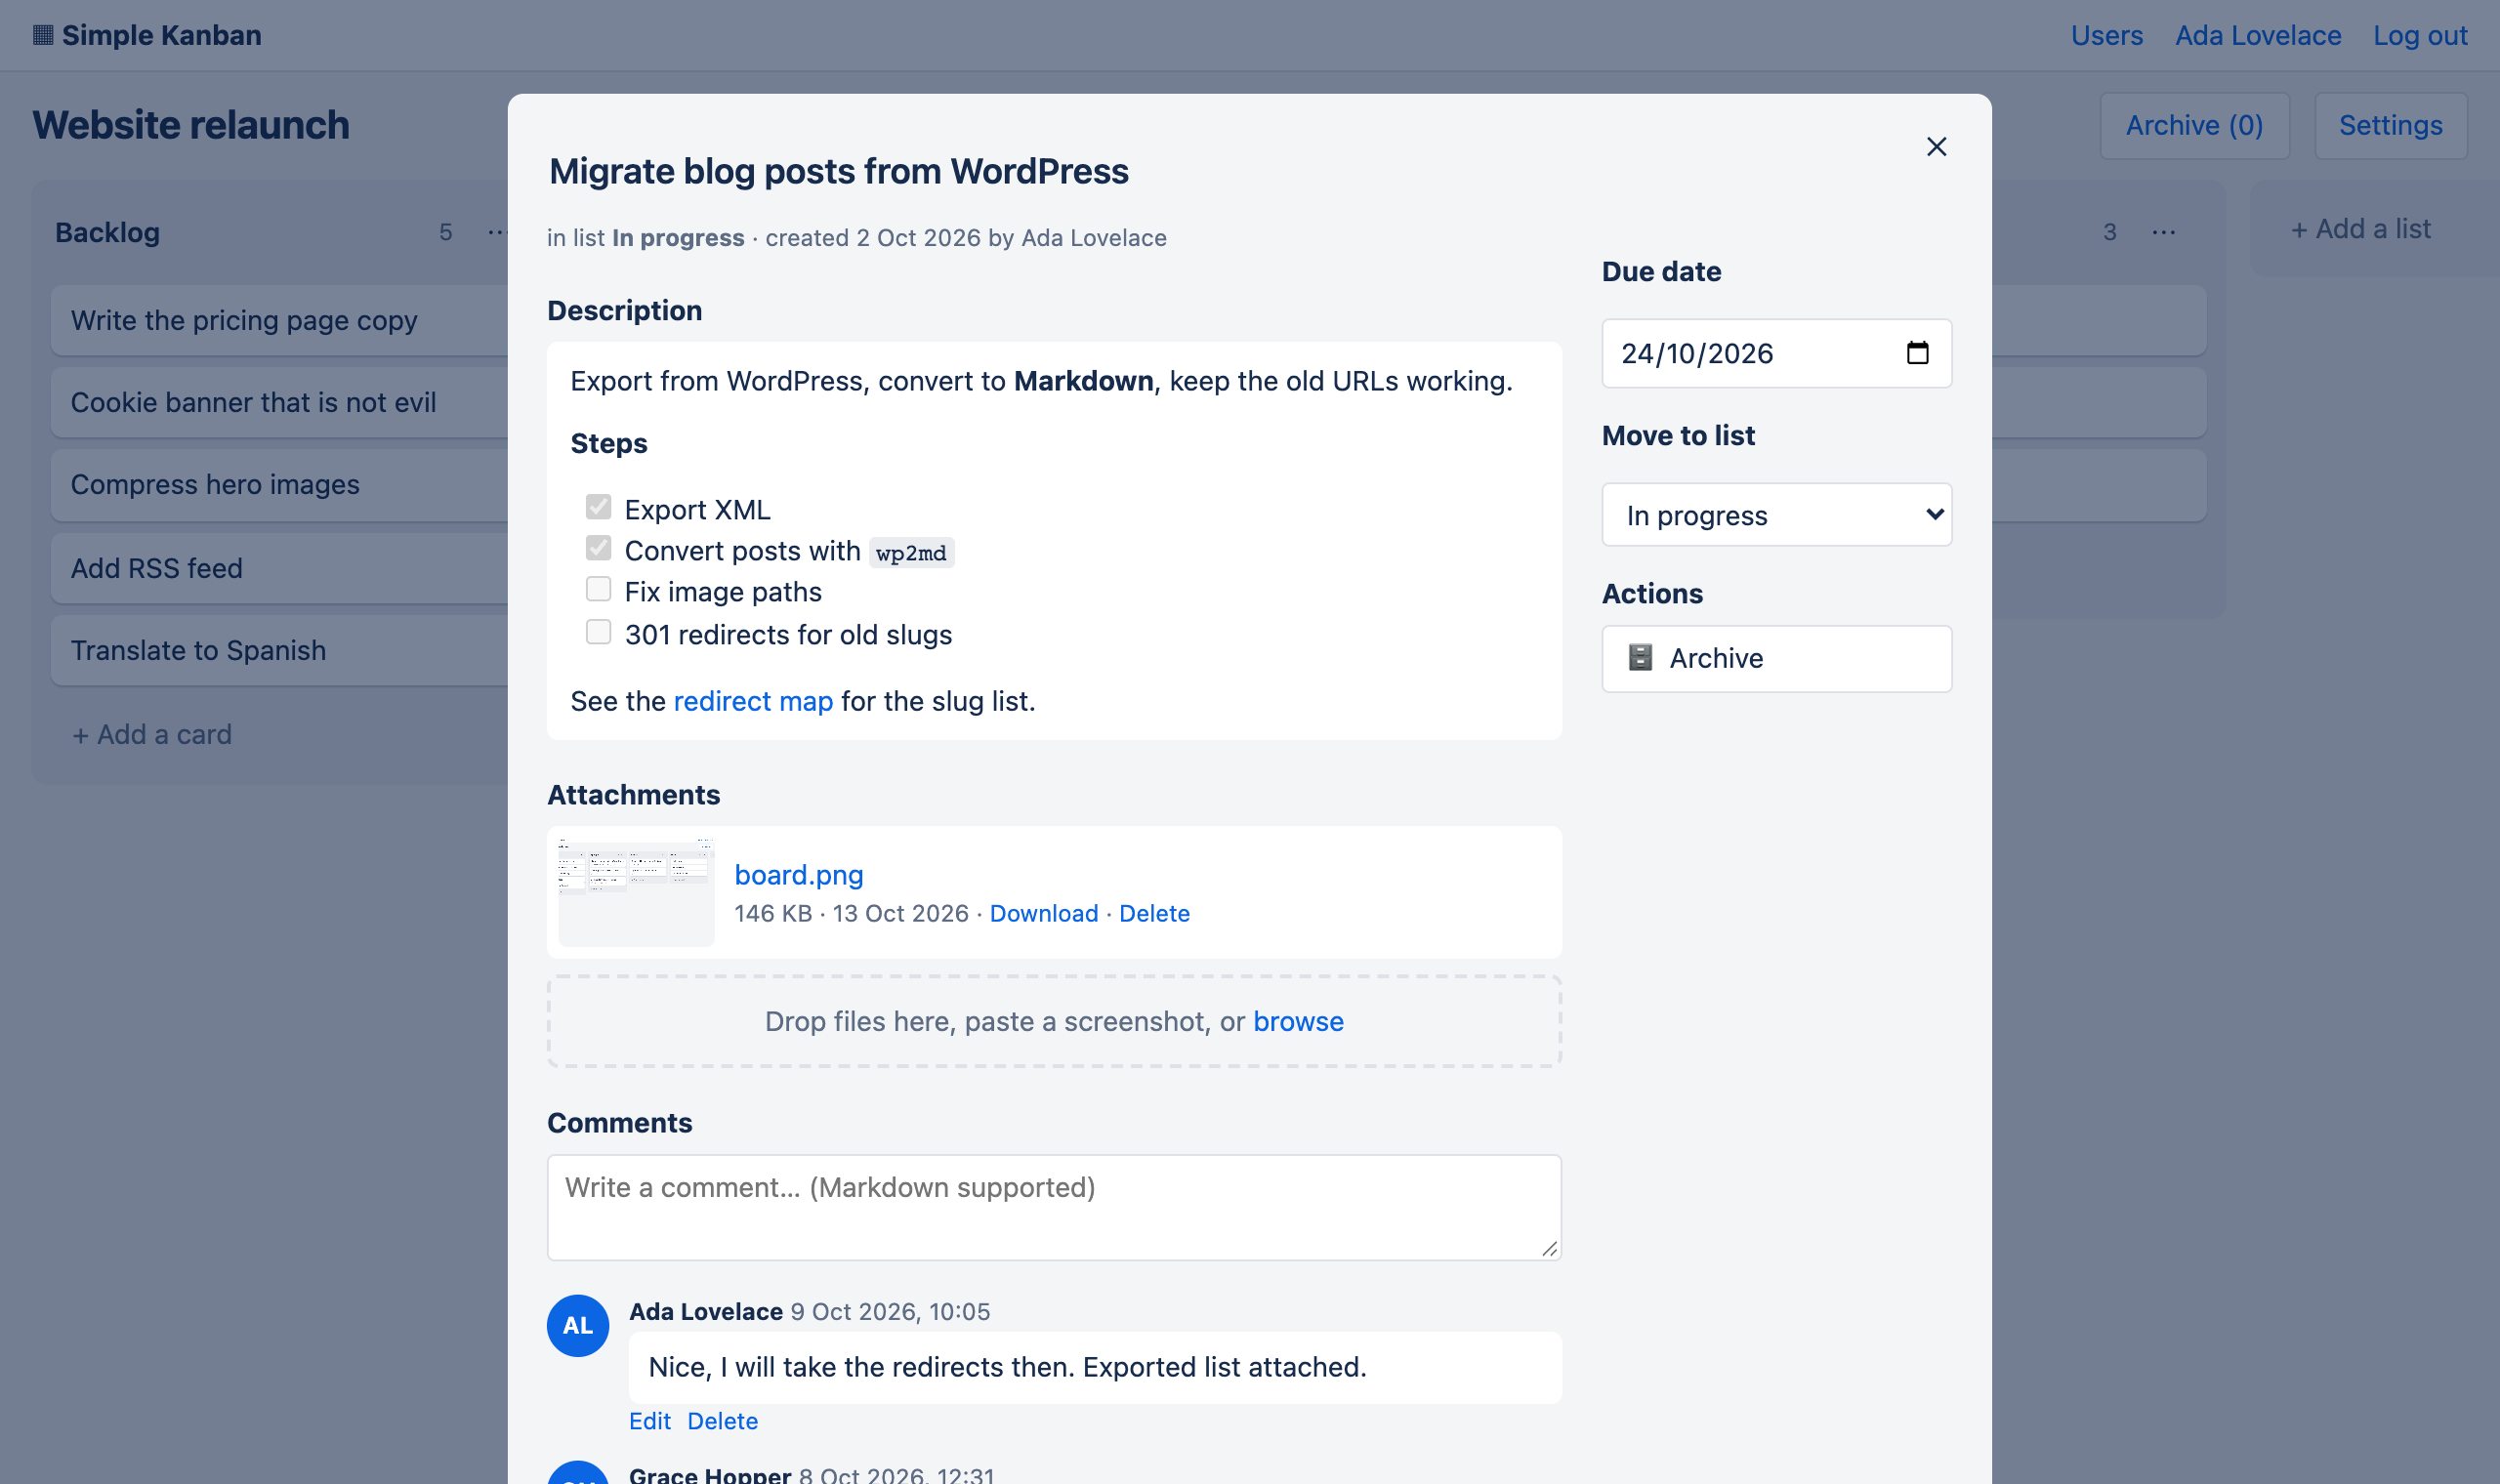The width and height of the screenshot is (2500, 1484).
Task: Click the Backlog list title
Action: pos(107,232)
